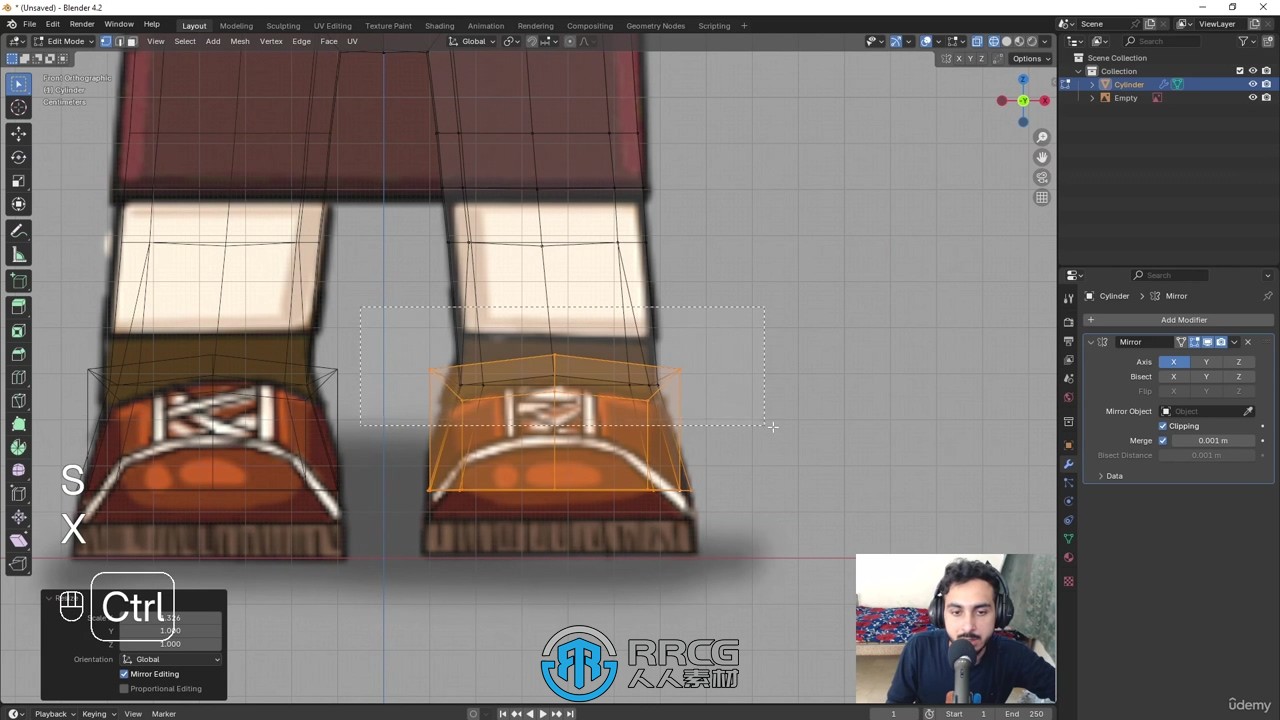Viewport: 1280px width, 720px height.
Task: Hide Cylinder object in viewport
Action: pos(1252,84)
